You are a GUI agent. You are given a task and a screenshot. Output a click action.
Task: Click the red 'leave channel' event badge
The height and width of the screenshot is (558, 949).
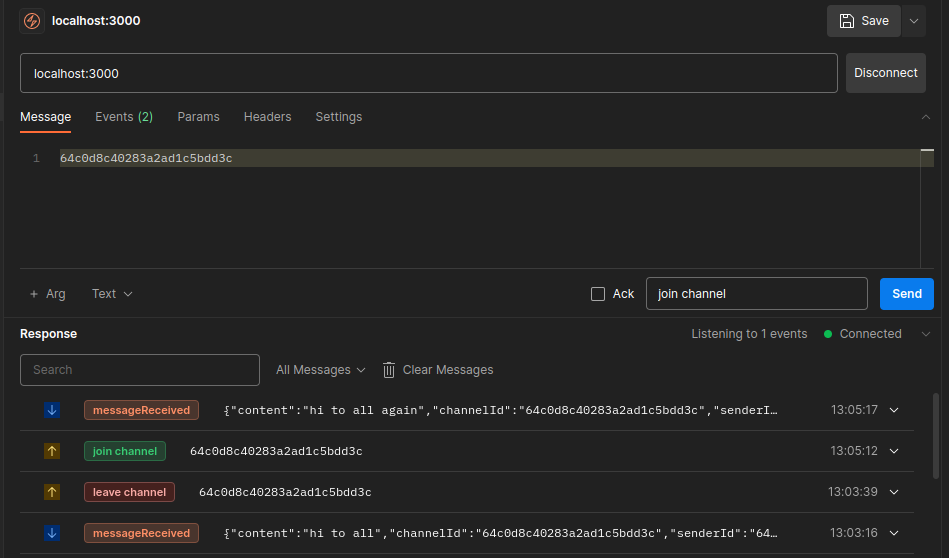pos(129,493)
